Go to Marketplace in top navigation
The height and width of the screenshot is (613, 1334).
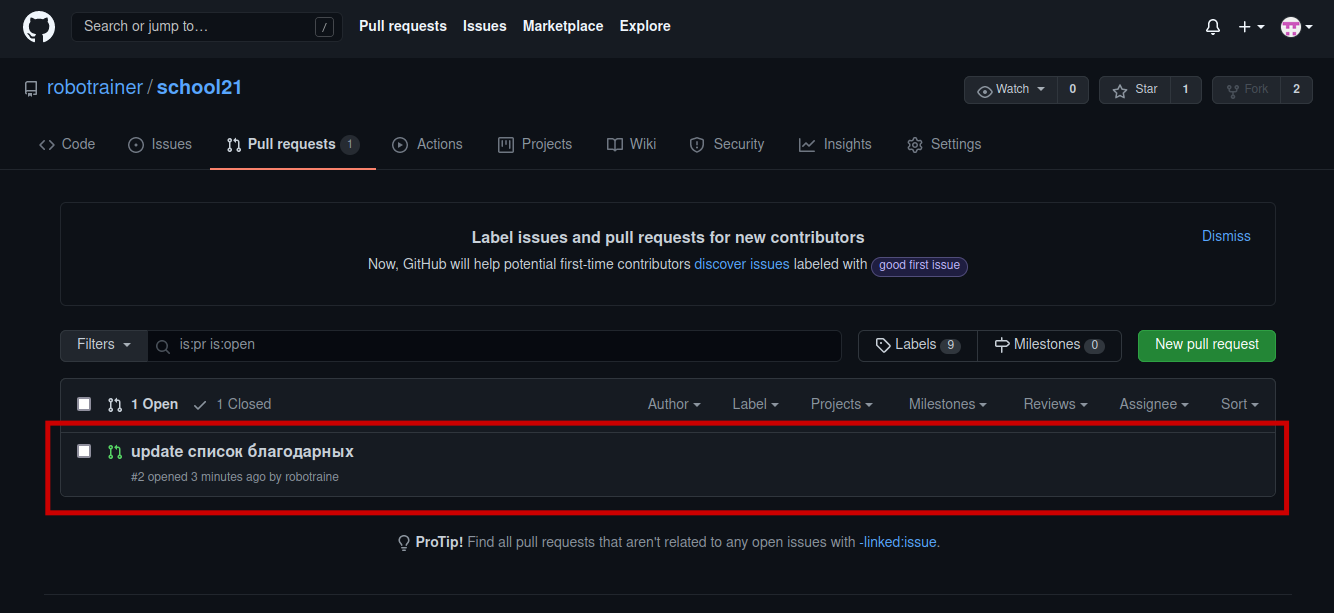[x=563, y=26]
